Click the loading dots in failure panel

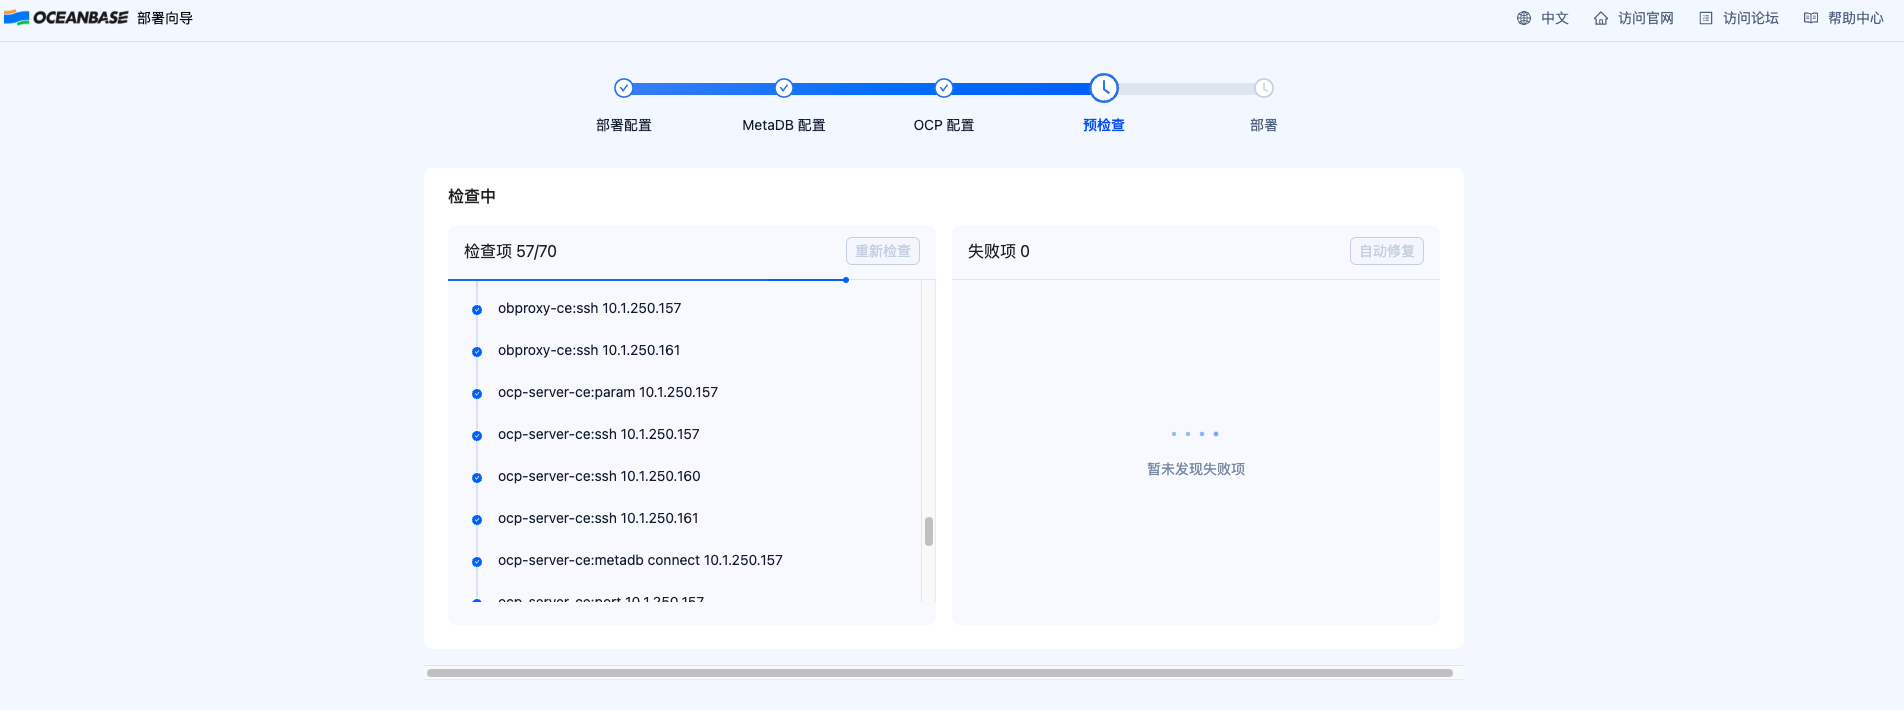click(x=1195, y=434)
